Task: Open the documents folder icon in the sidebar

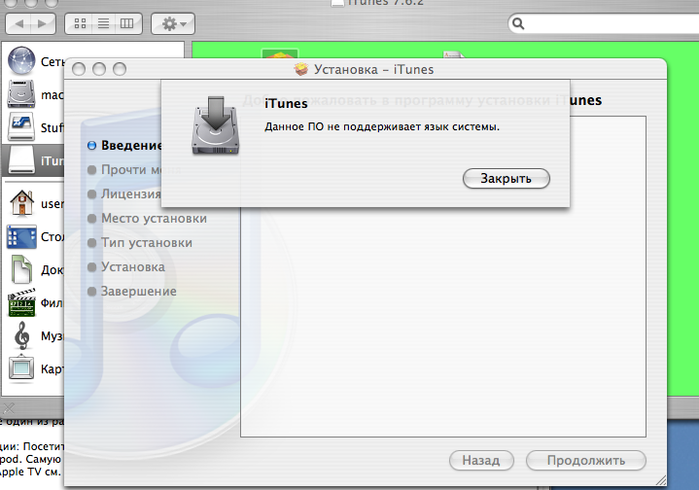Action: pyautogui.click(x=21, y=269)
